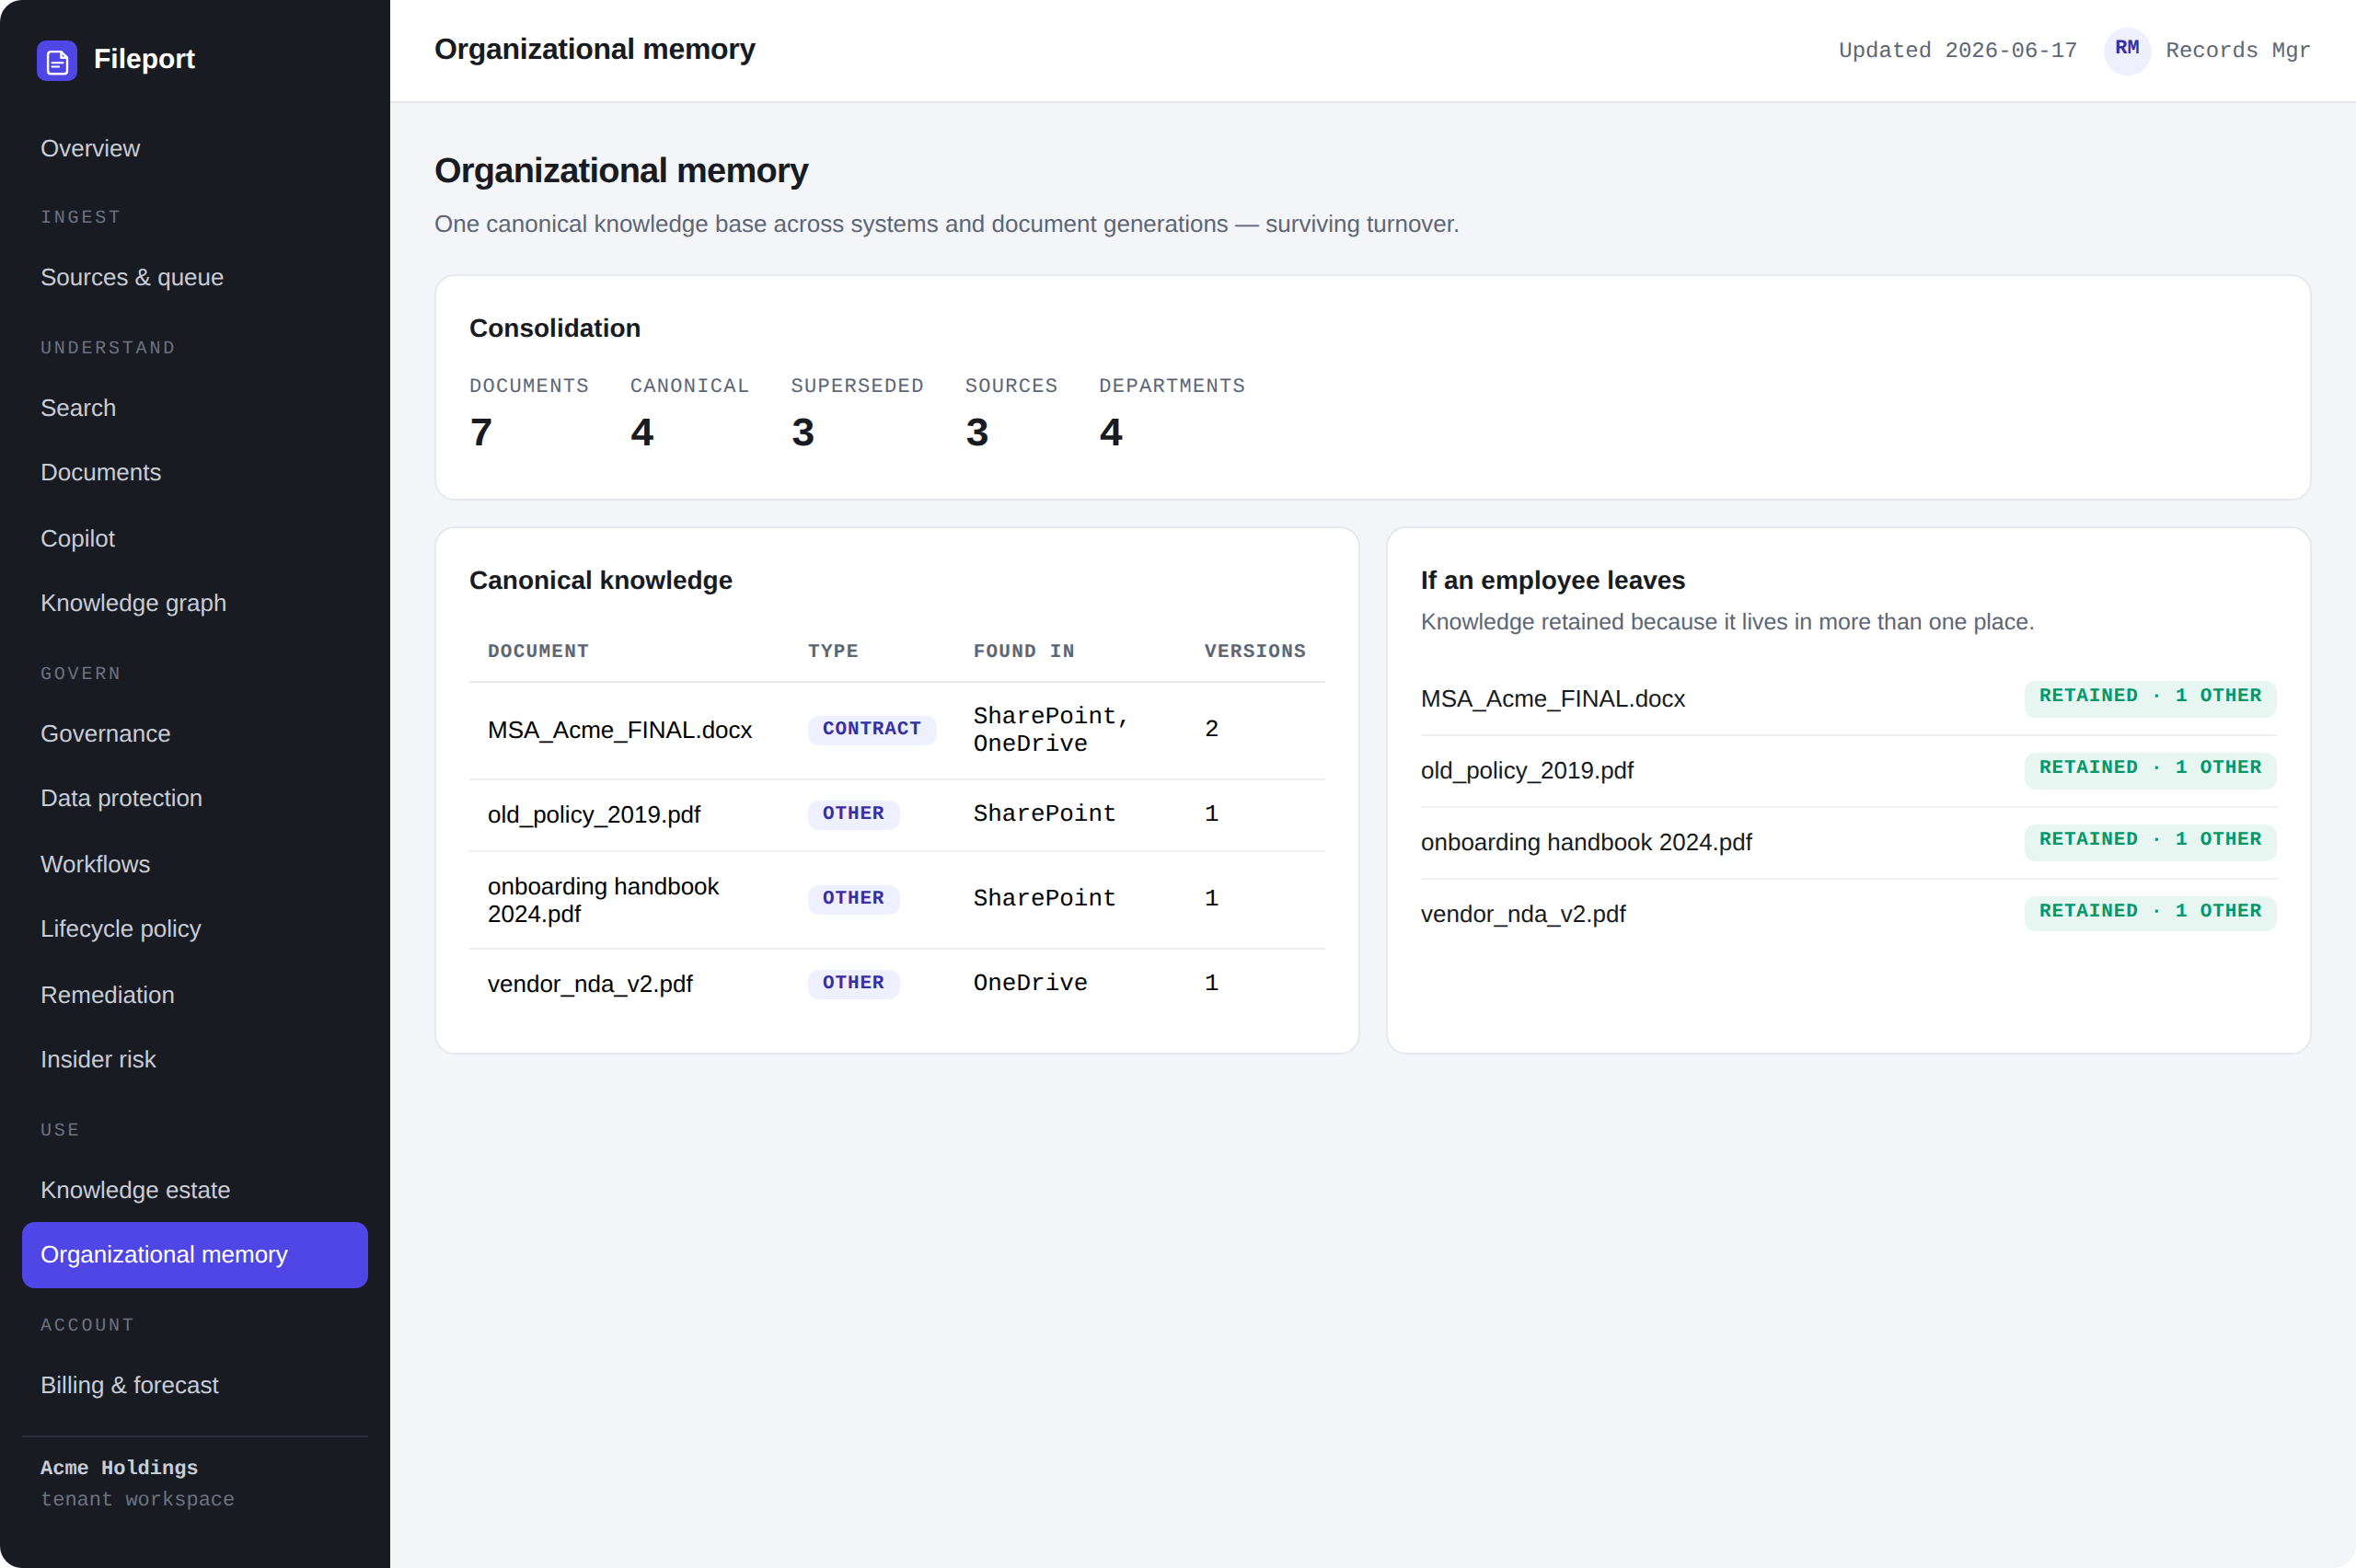This screenshot has height=1568, width=2356.
Task: Go to Sources & queue
Action: [x=195, y=277]
